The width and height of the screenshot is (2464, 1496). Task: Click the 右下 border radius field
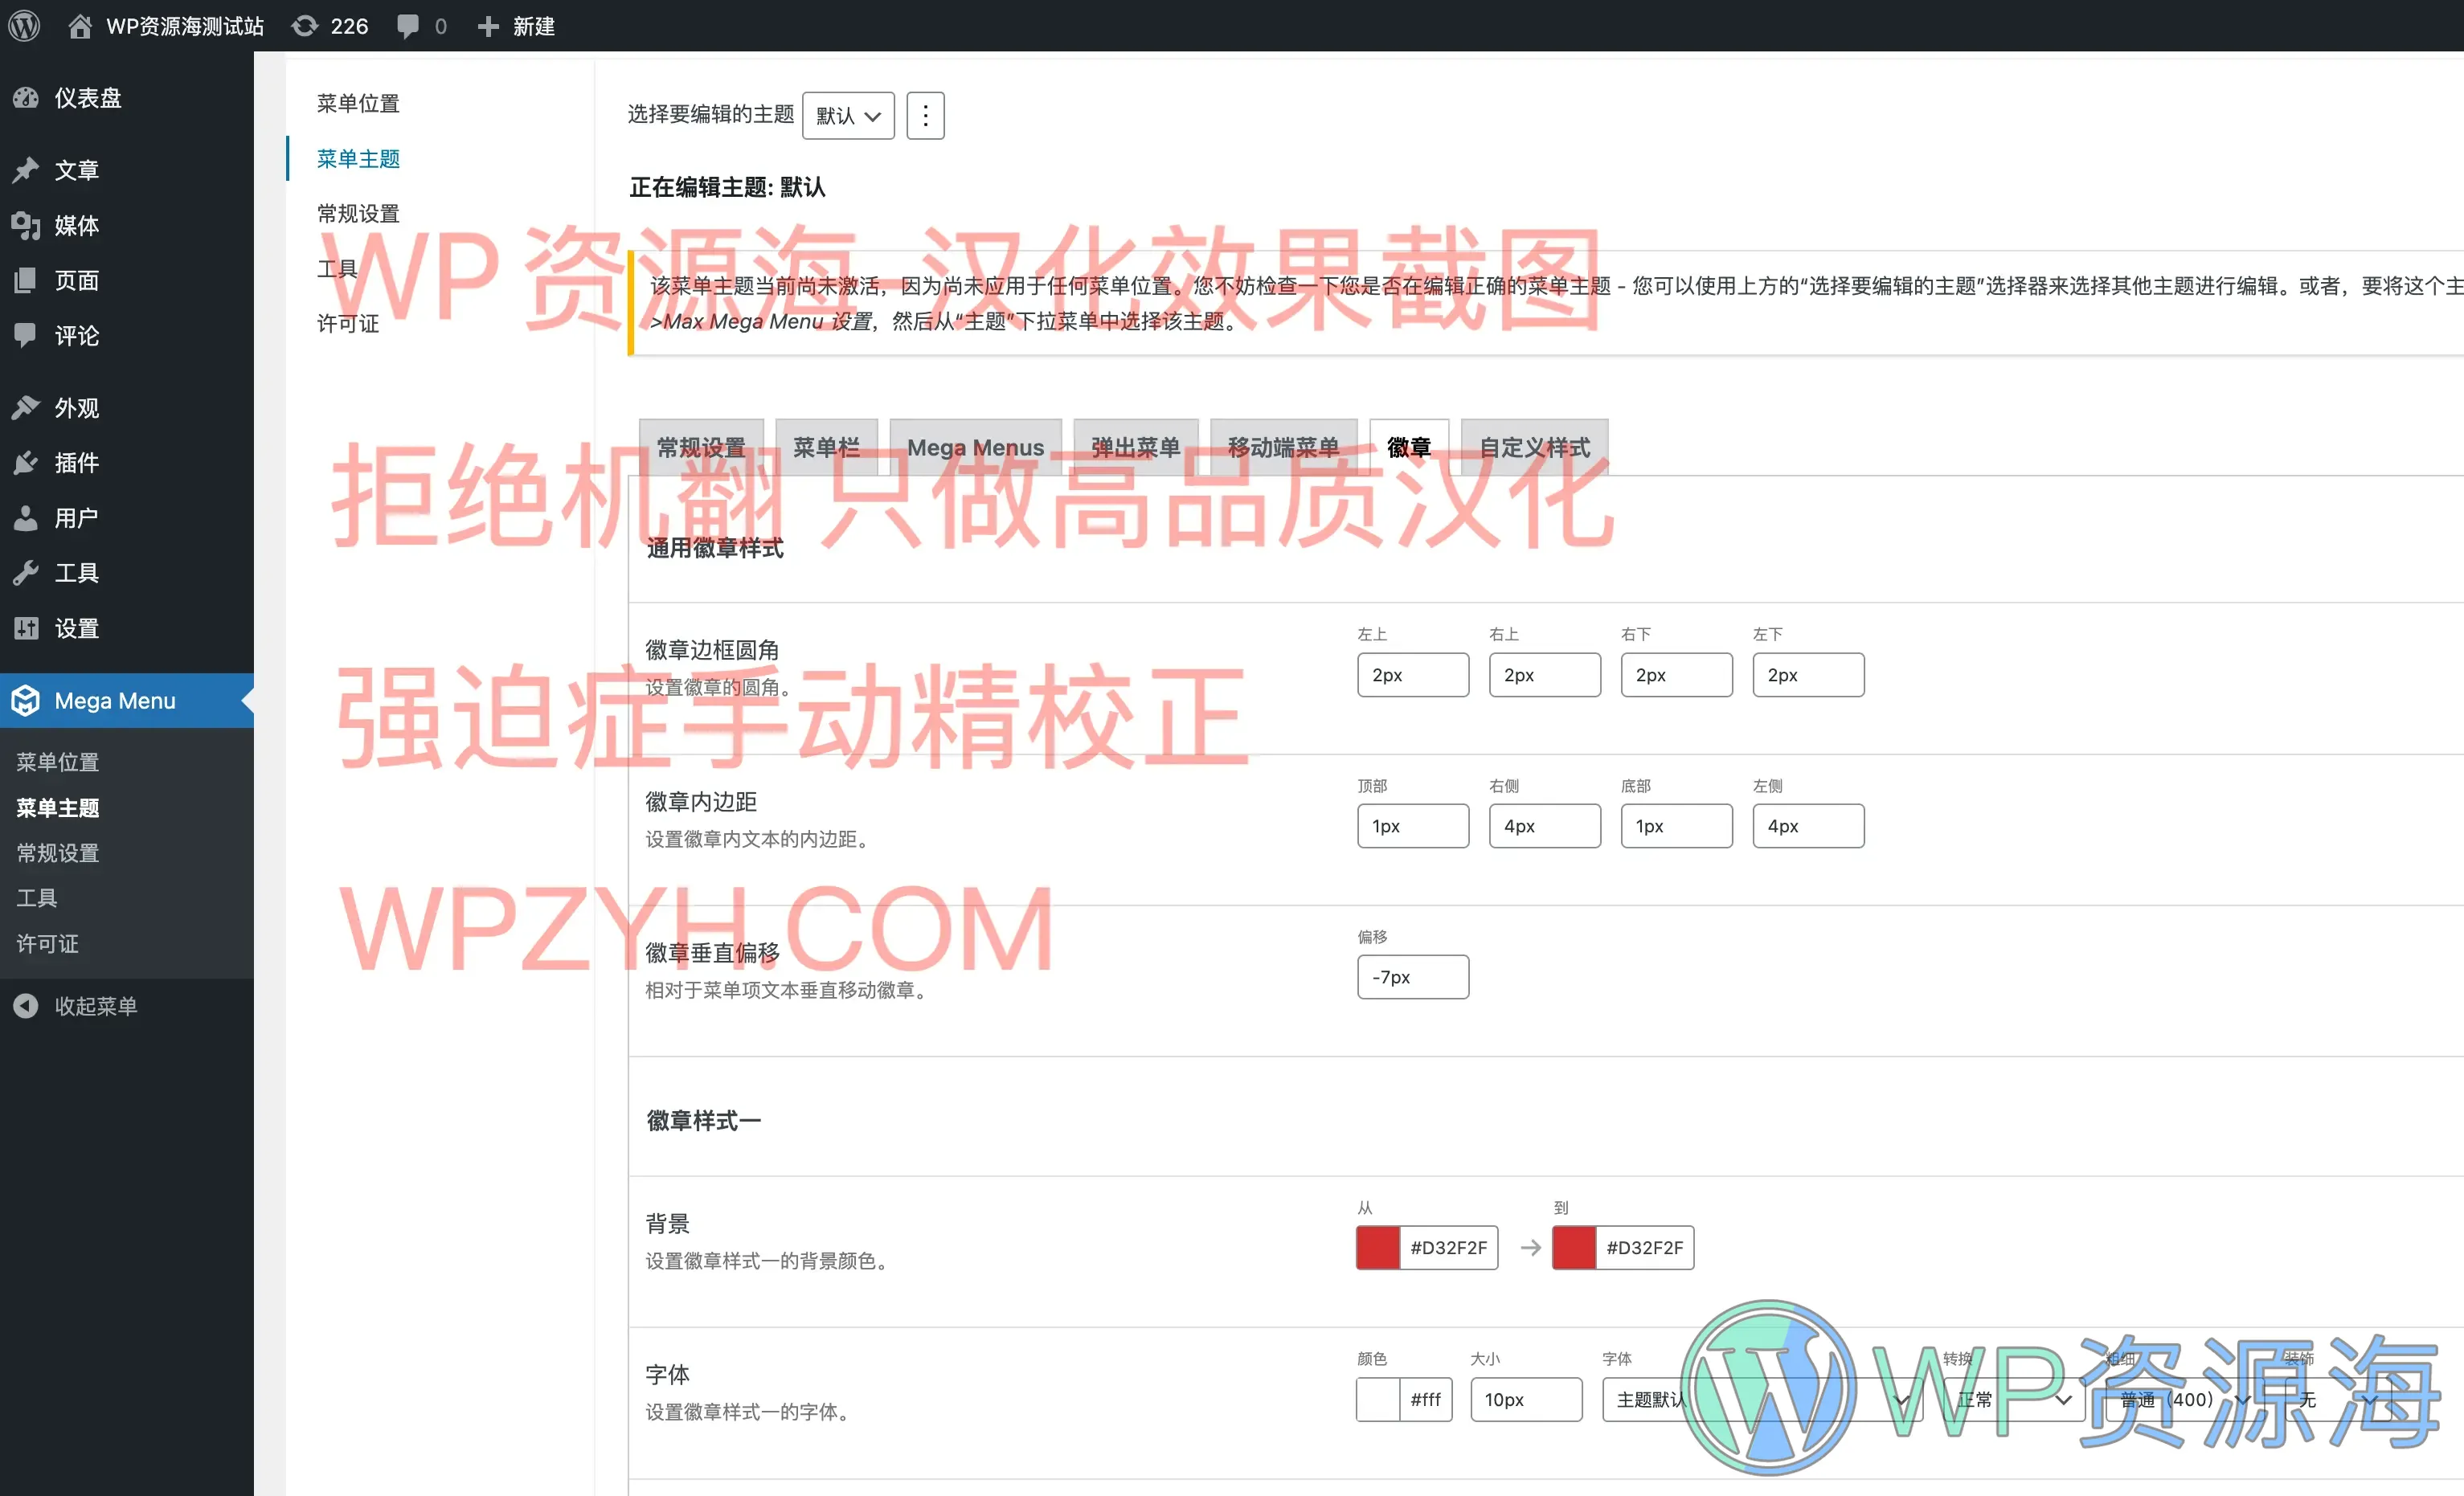pyautogui.click(x=1676, y=675)
